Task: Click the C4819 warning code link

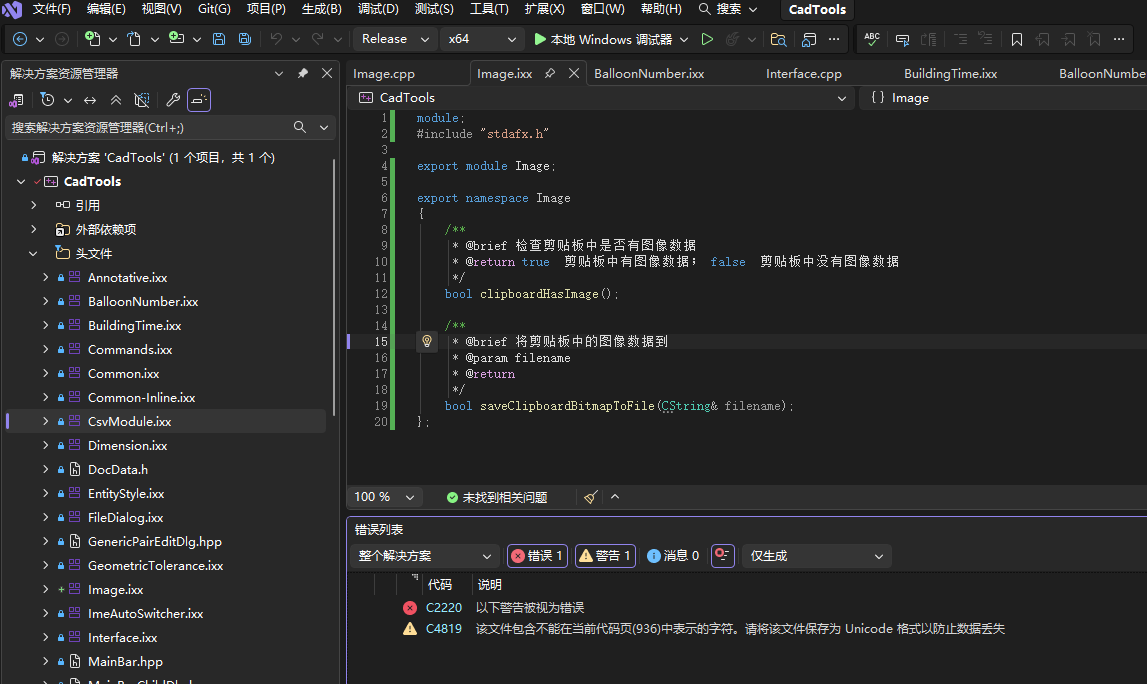Action: (x=444, y=629)
